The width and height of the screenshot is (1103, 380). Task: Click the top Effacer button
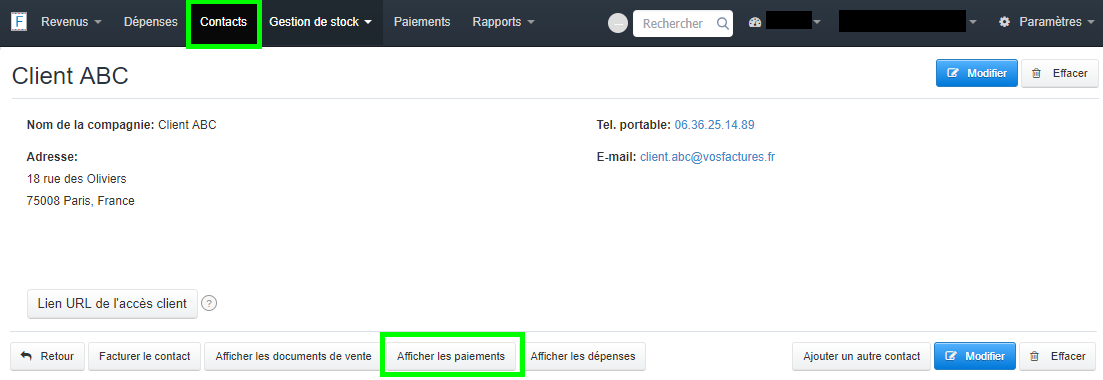point(1059,73)
